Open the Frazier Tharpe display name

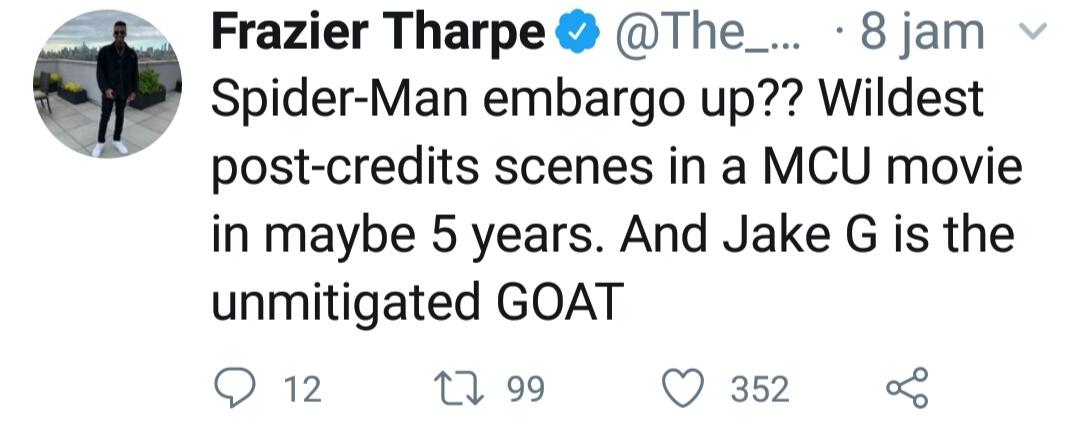[x=378, y=37]
